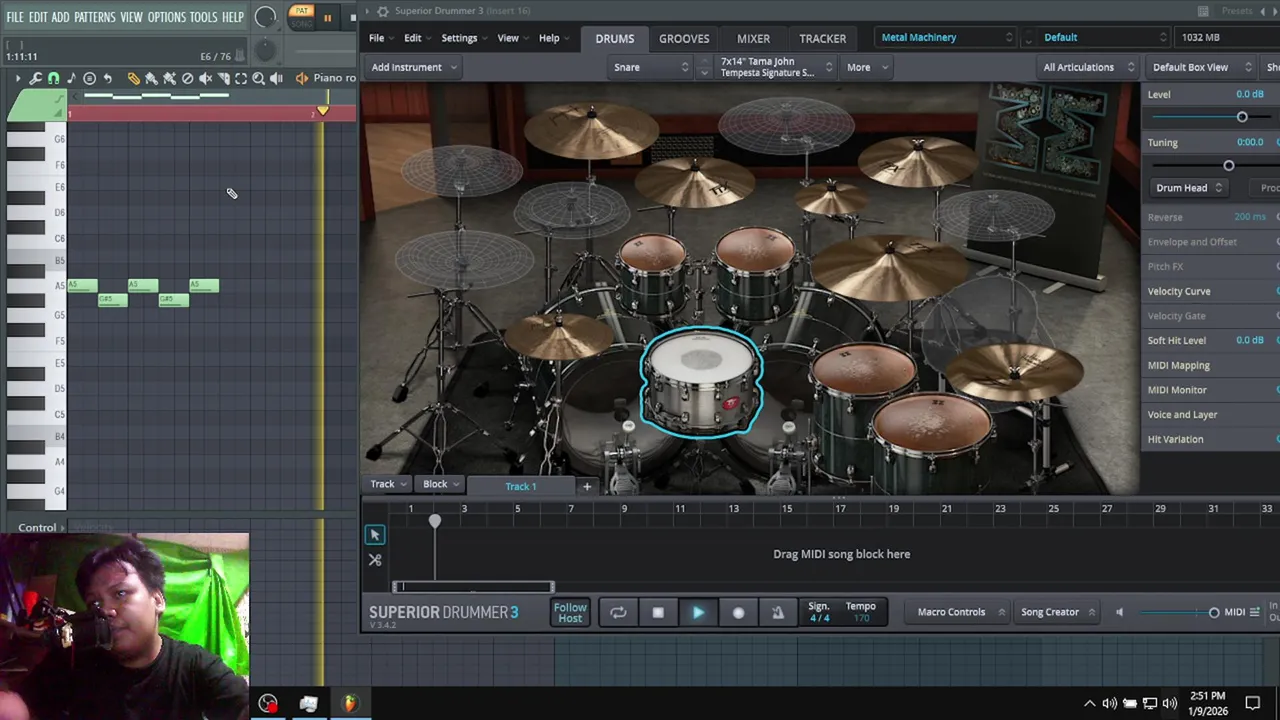Image resolution: width=1280 pixels, height=720 pixels.
Task: Expand the More dropdown
Action: click(865, 67)
